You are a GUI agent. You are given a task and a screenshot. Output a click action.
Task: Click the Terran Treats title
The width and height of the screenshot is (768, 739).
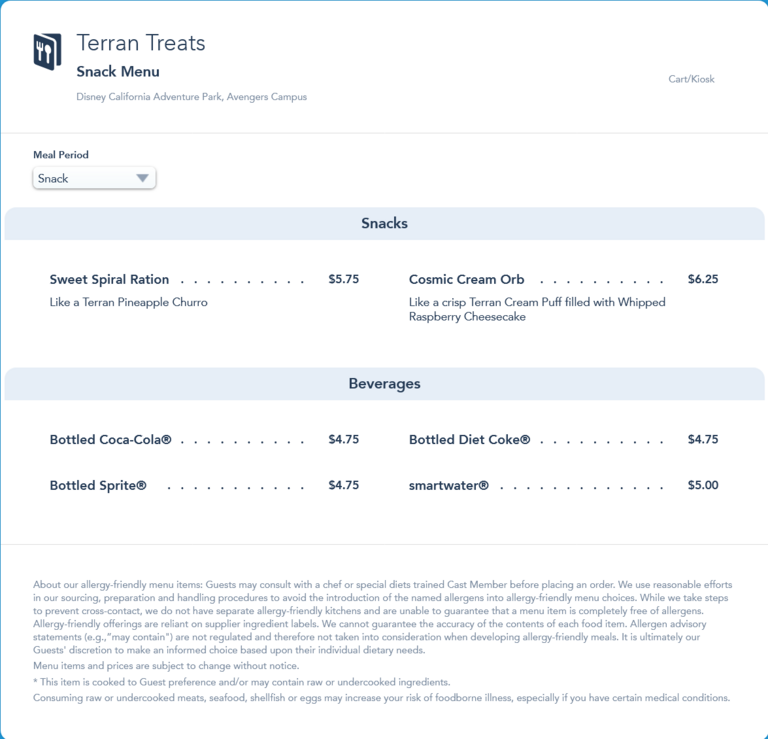tap(141, 43)
